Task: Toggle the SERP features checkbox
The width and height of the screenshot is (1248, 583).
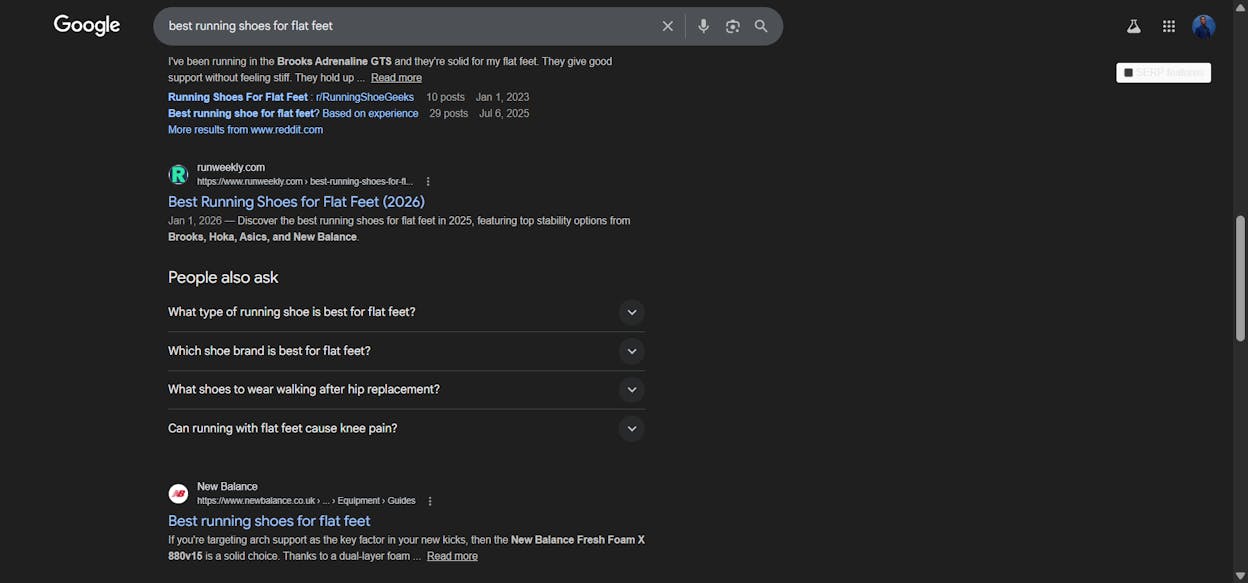Action: click(x=1129, y=73)
